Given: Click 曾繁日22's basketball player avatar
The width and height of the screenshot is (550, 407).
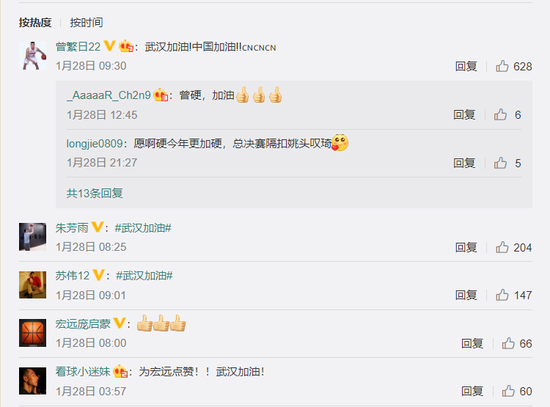Looking at the screenshot, I should 33,56.
